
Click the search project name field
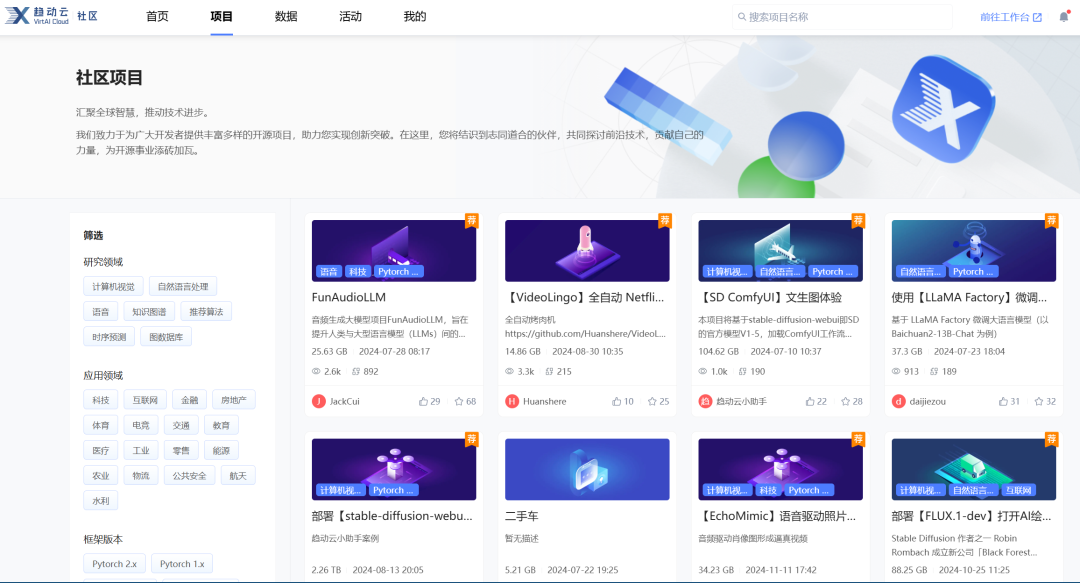(x=842, y=17)
